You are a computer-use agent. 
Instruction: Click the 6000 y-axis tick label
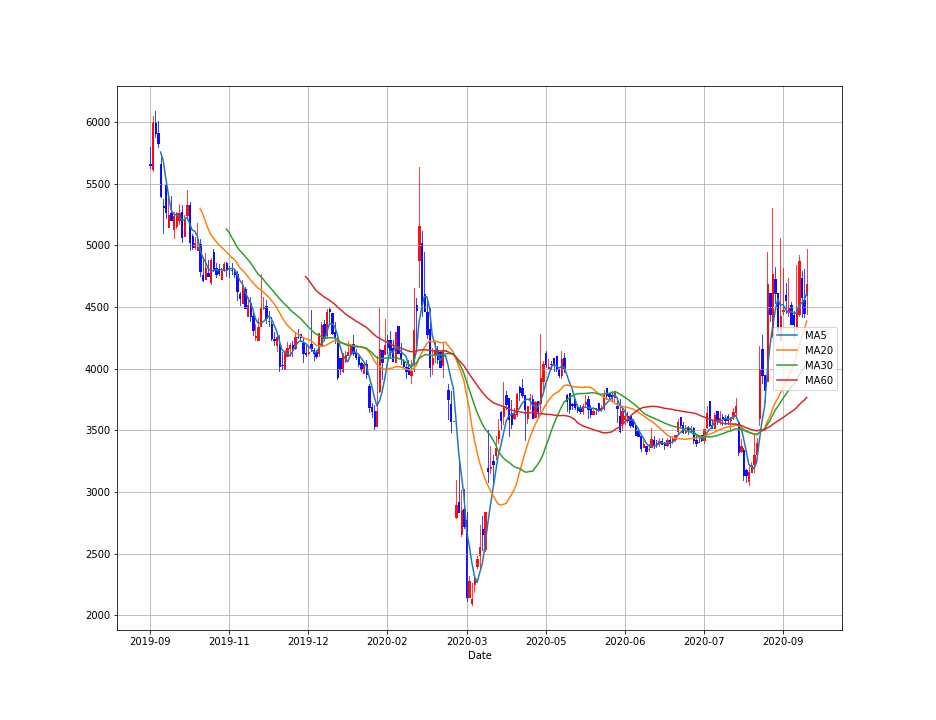(98, 122)
